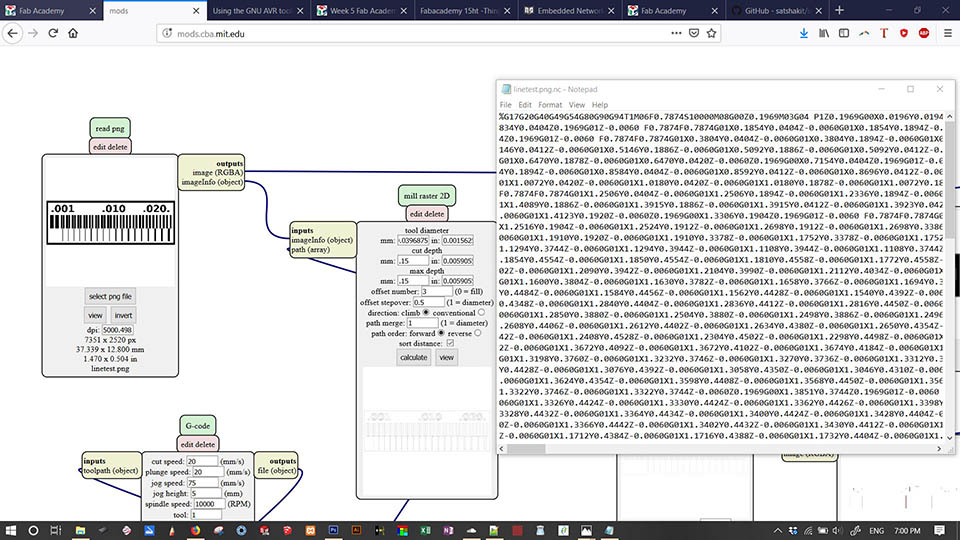This screenshot has height=540, width=960.
Task: Open Notepad View menu
Action: (x=576, y=105)
